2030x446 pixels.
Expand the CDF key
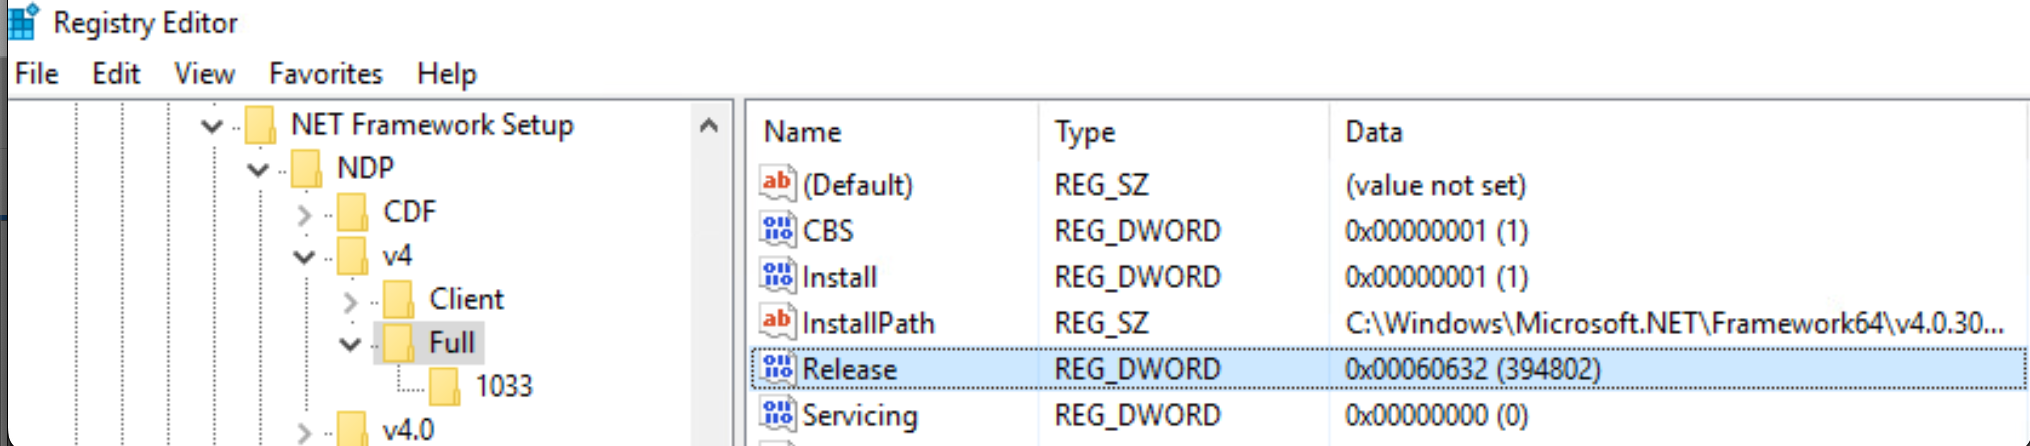pyautogui.click(x=304, y=214)
